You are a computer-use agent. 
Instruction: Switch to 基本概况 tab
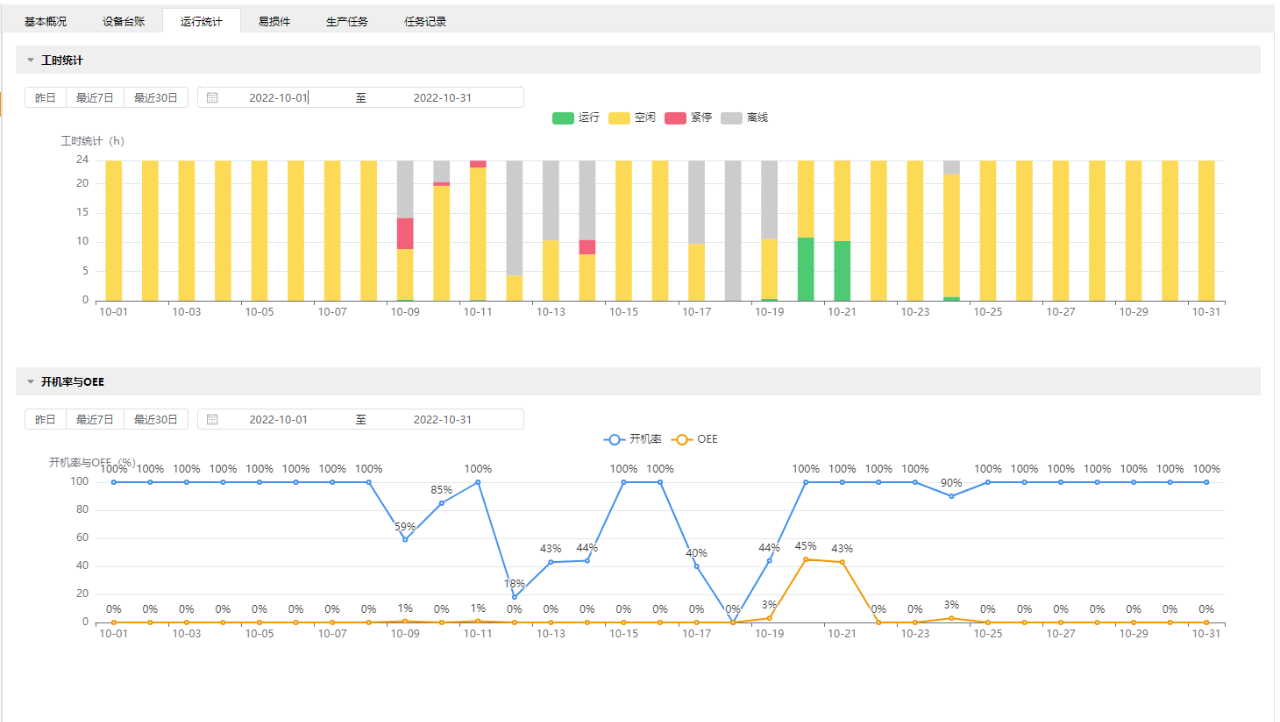click(46, 21)
